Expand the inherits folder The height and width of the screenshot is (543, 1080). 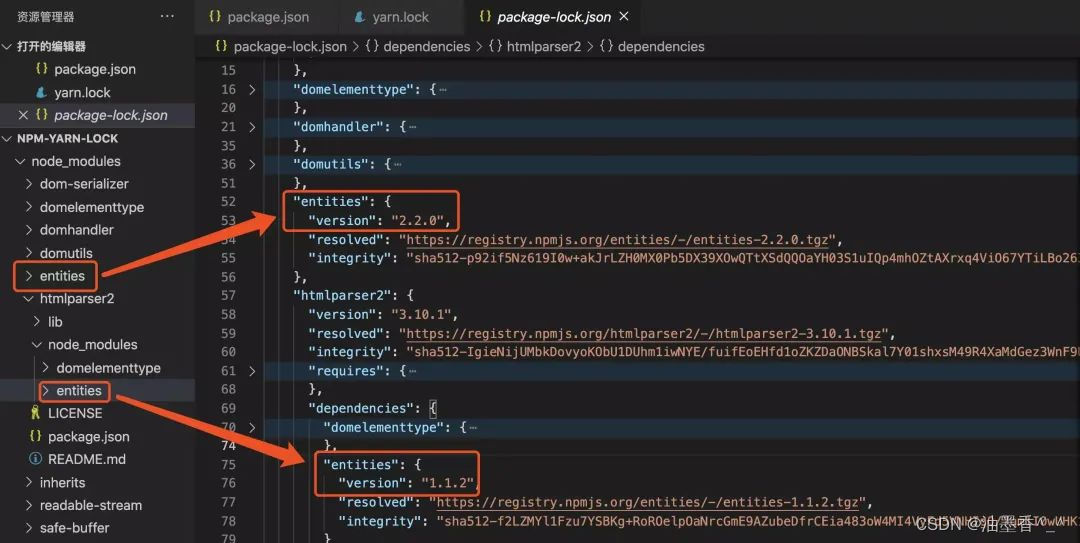(29, 482)
